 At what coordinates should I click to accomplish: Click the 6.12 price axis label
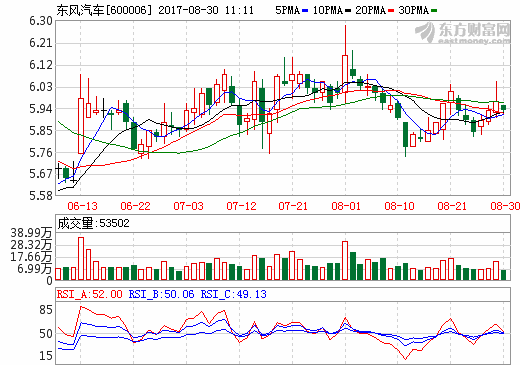41,65
